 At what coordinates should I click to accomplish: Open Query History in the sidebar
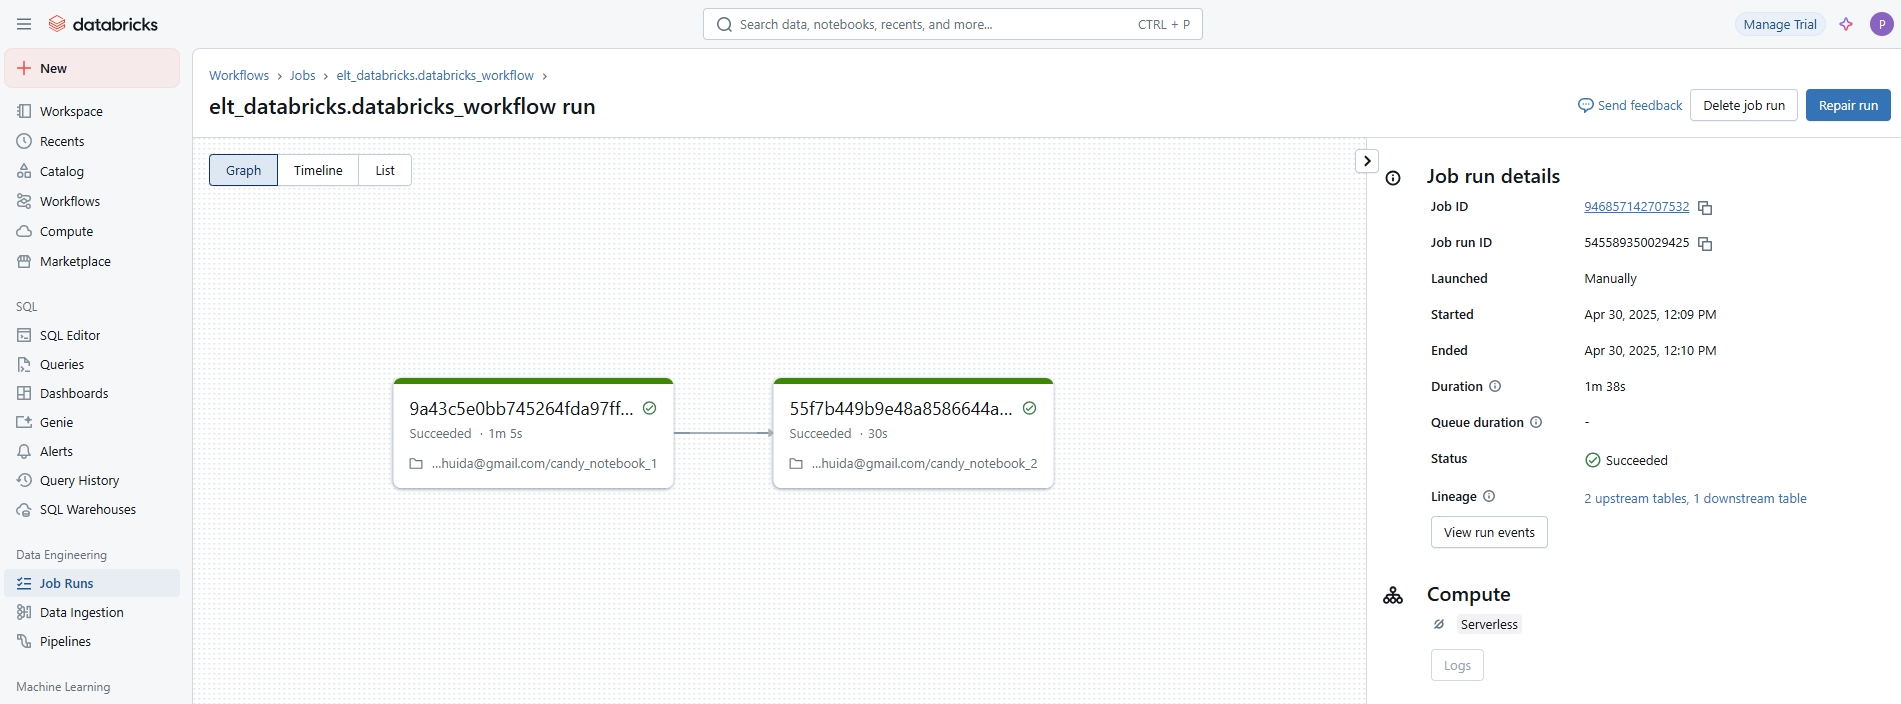92,480
